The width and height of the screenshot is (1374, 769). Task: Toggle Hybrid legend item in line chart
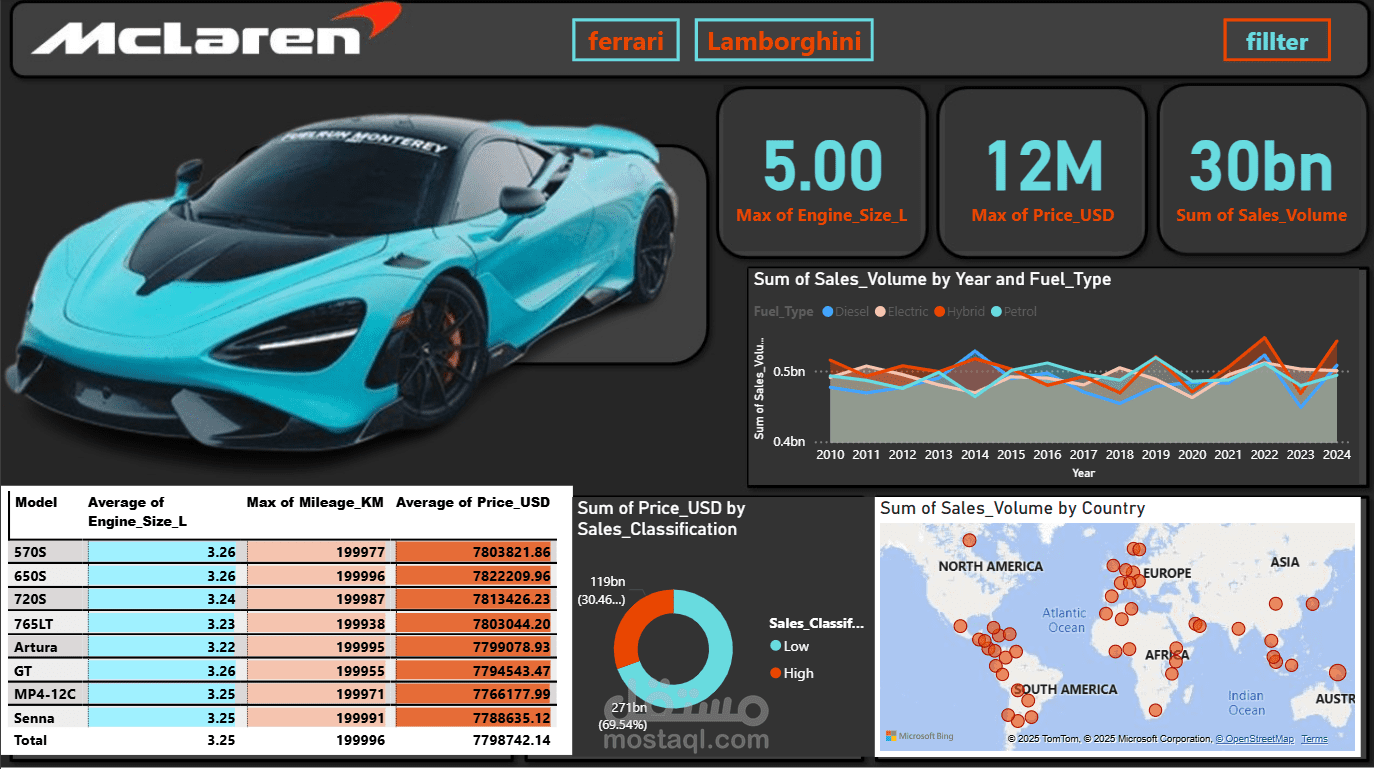coord(959,312)
